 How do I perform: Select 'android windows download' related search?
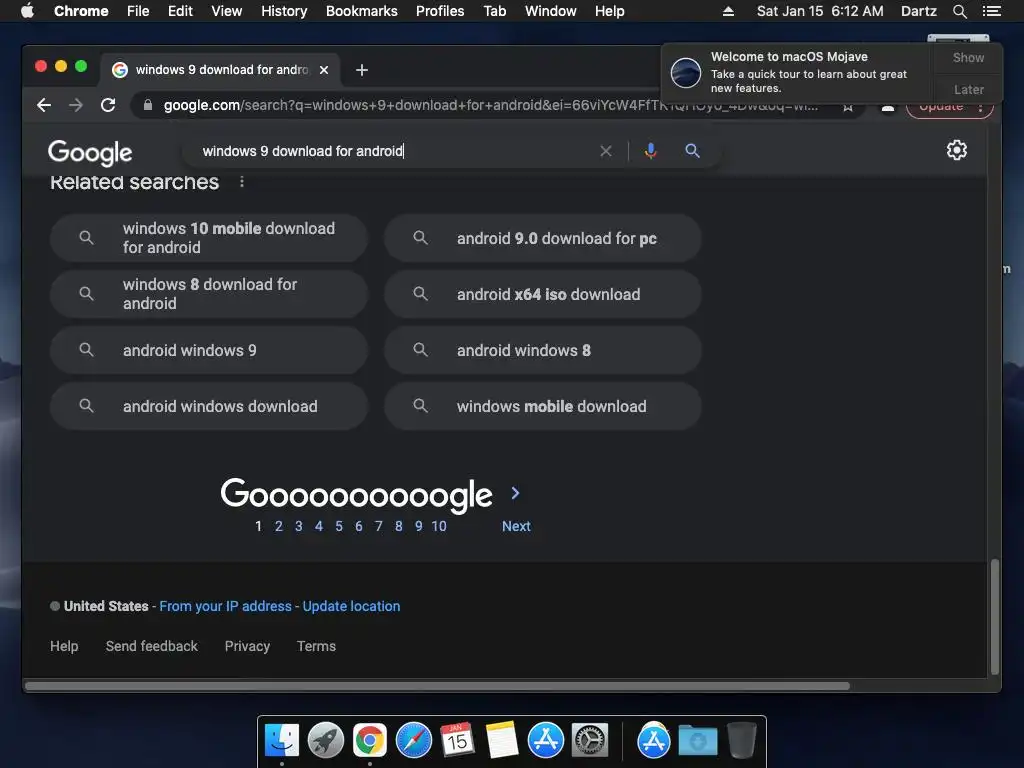tap(209, 406)
